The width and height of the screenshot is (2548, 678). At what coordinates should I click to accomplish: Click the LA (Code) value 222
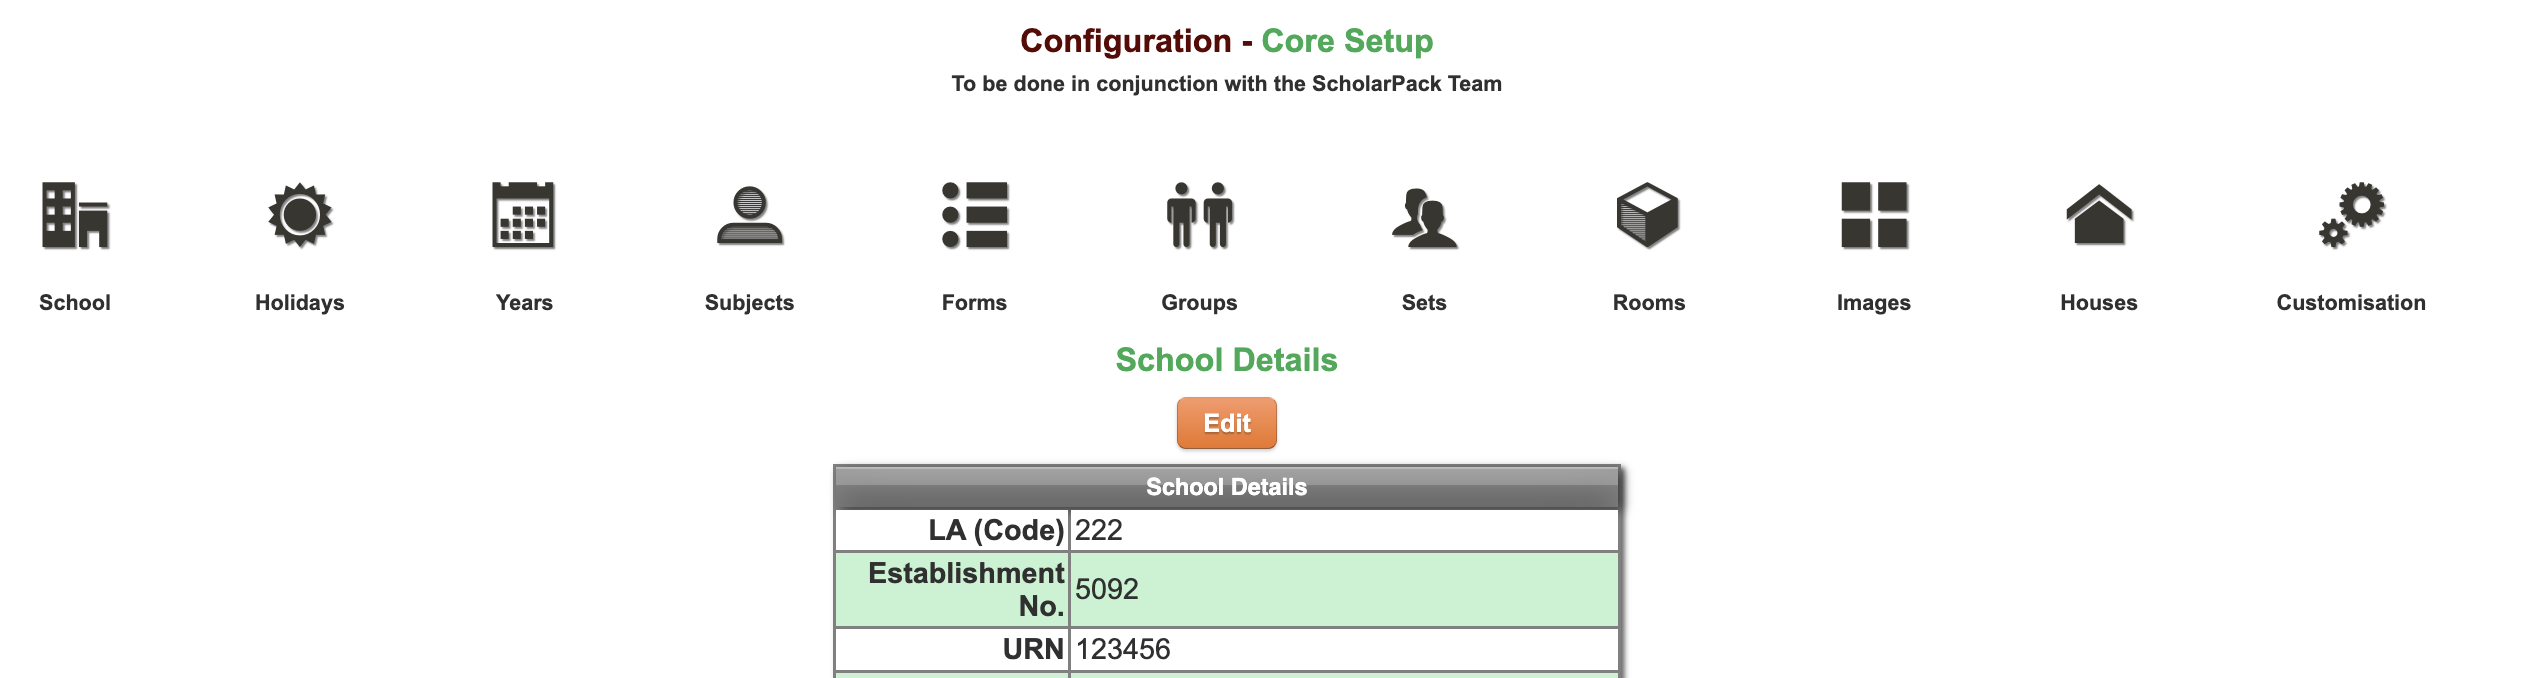(1099, 530)
